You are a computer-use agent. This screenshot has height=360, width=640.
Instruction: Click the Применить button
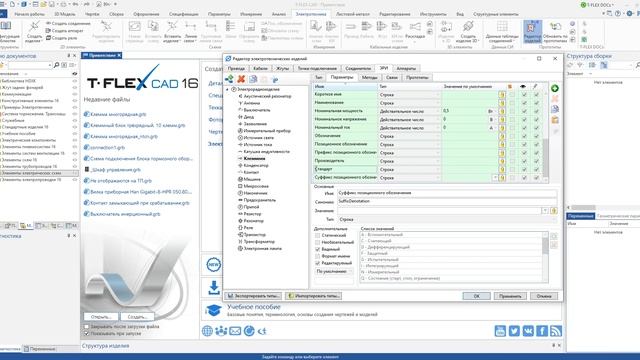(x=510, y=296)
